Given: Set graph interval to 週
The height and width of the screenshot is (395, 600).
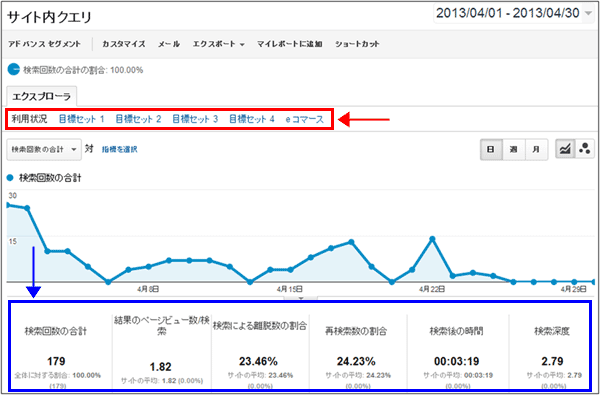Looking at the screenshot, I should (x=514, y=149).
